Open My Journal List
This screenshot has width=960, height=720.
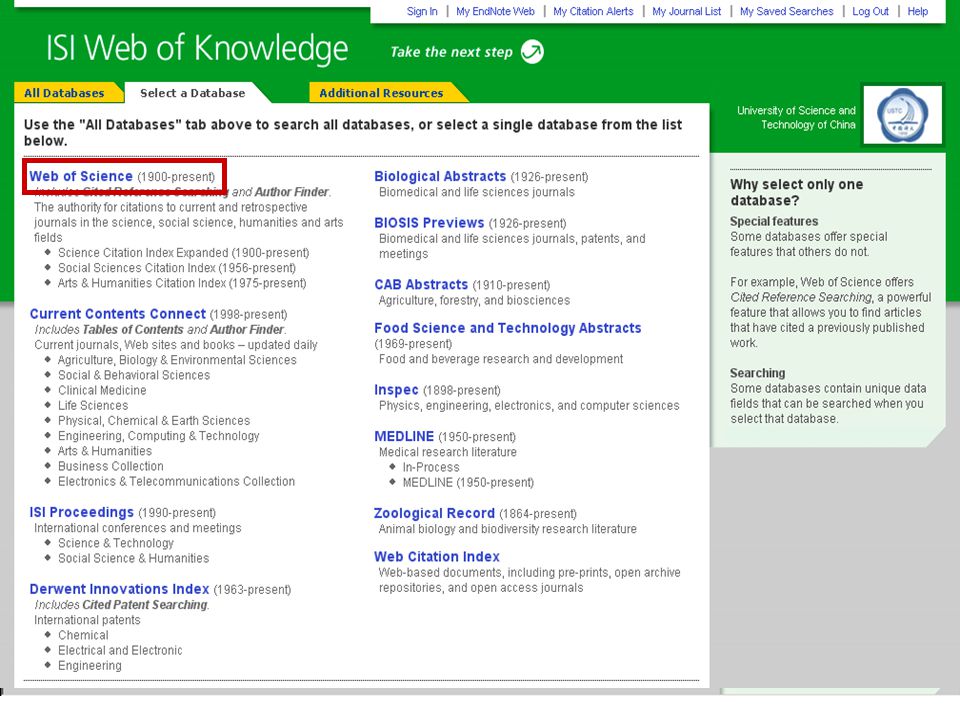[x=686, y=11]
